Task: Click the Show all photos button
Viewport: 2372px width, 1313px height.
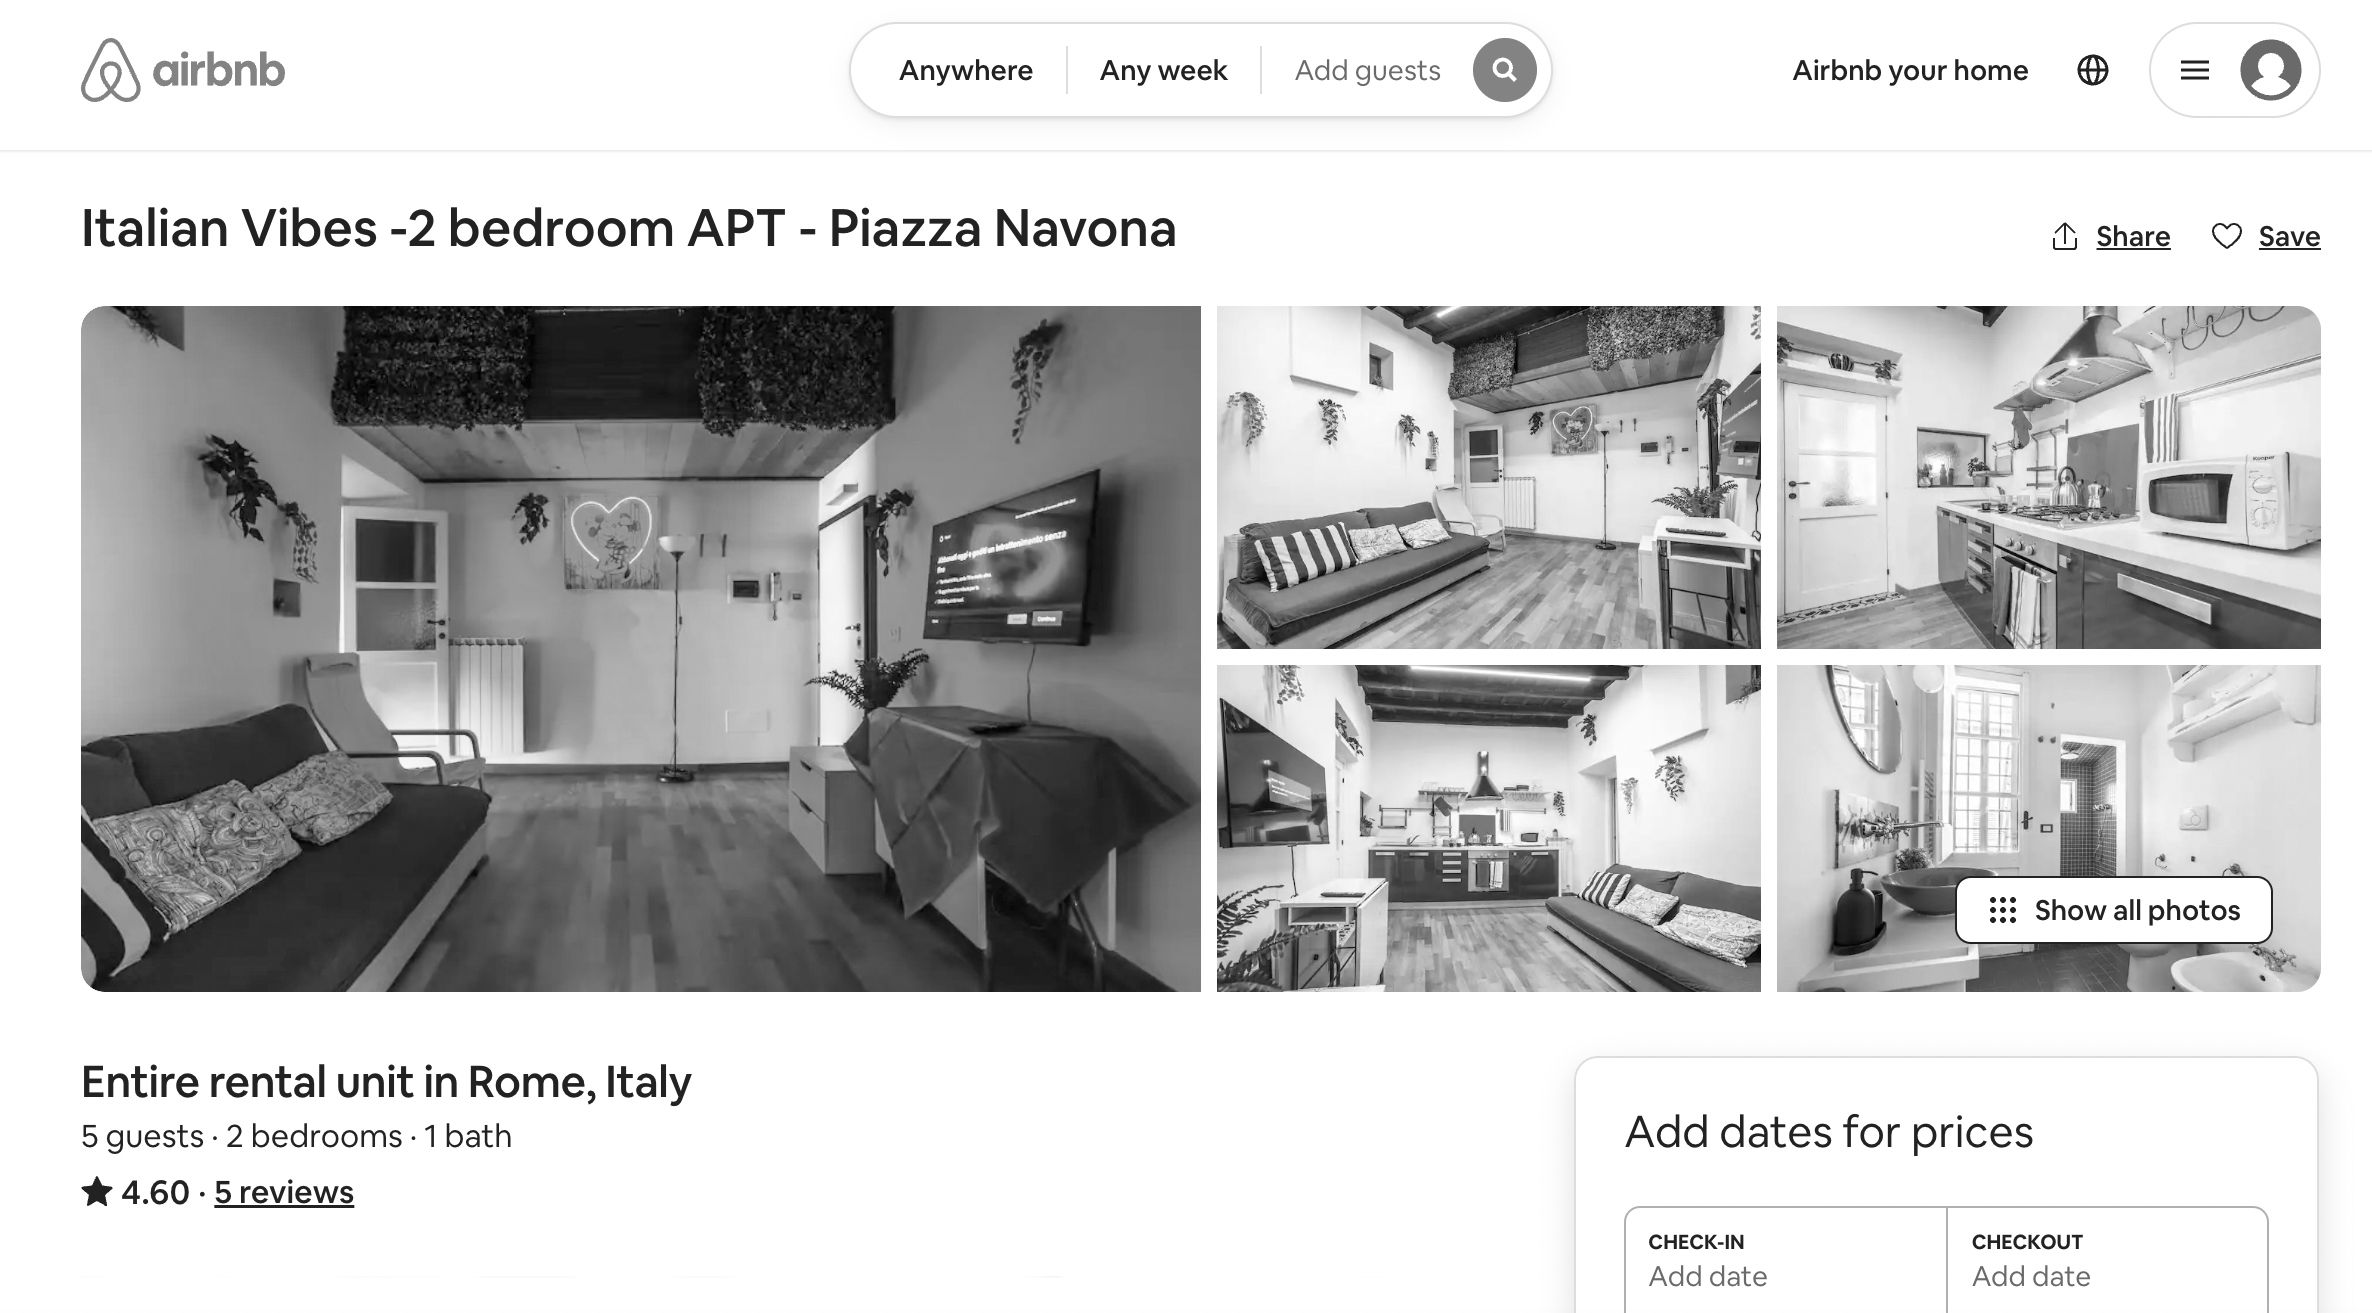Action: coord(2113,910)
